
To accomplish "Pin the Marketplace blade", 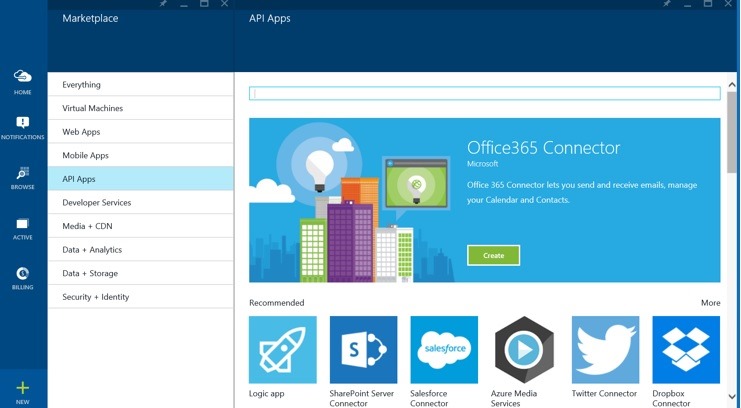I will pos(163,3).
